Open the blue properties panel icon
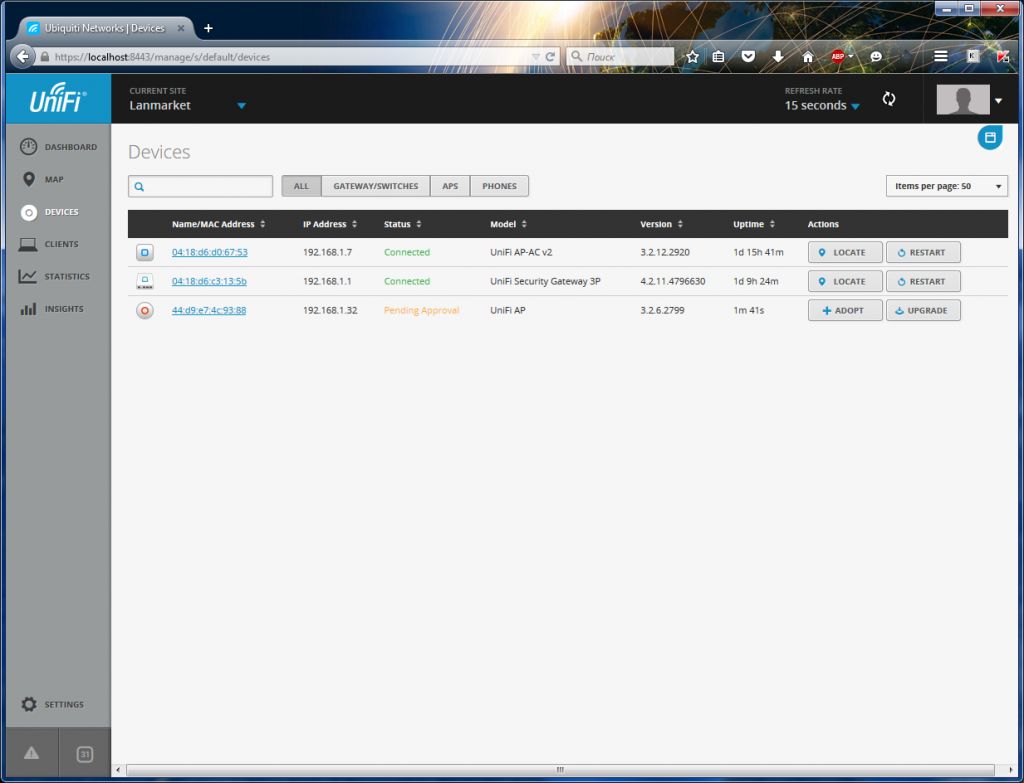 [x=989, y=138]
